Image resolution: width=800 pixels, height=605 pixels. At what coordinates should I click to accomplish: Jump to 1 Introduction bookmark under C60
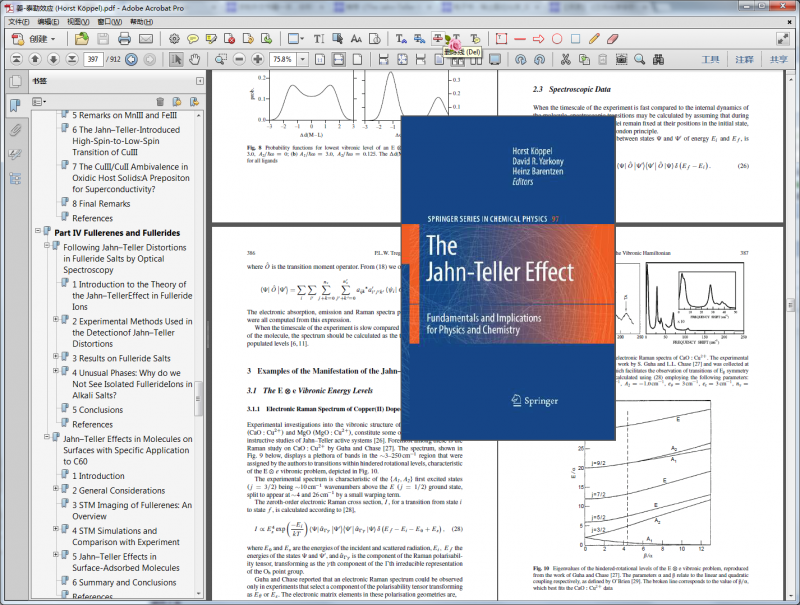tap(98, 476)
